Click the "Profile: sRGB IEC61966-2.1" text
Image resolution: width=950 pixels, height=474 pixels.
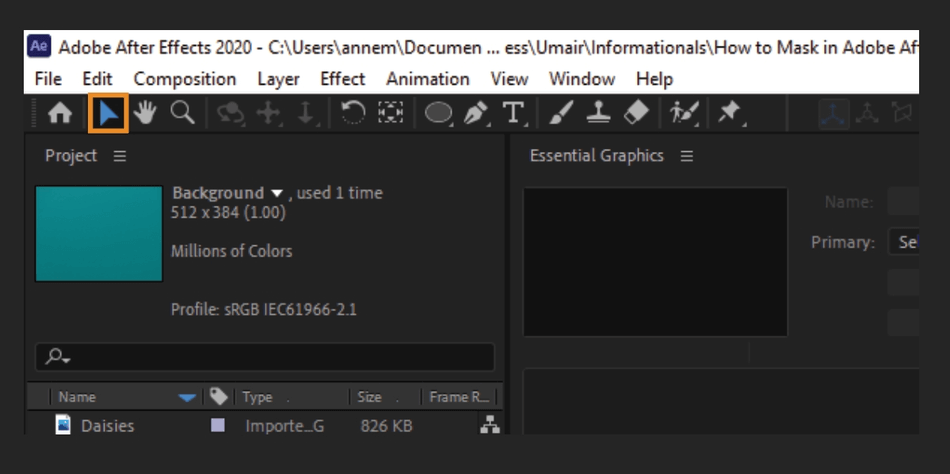264,310
